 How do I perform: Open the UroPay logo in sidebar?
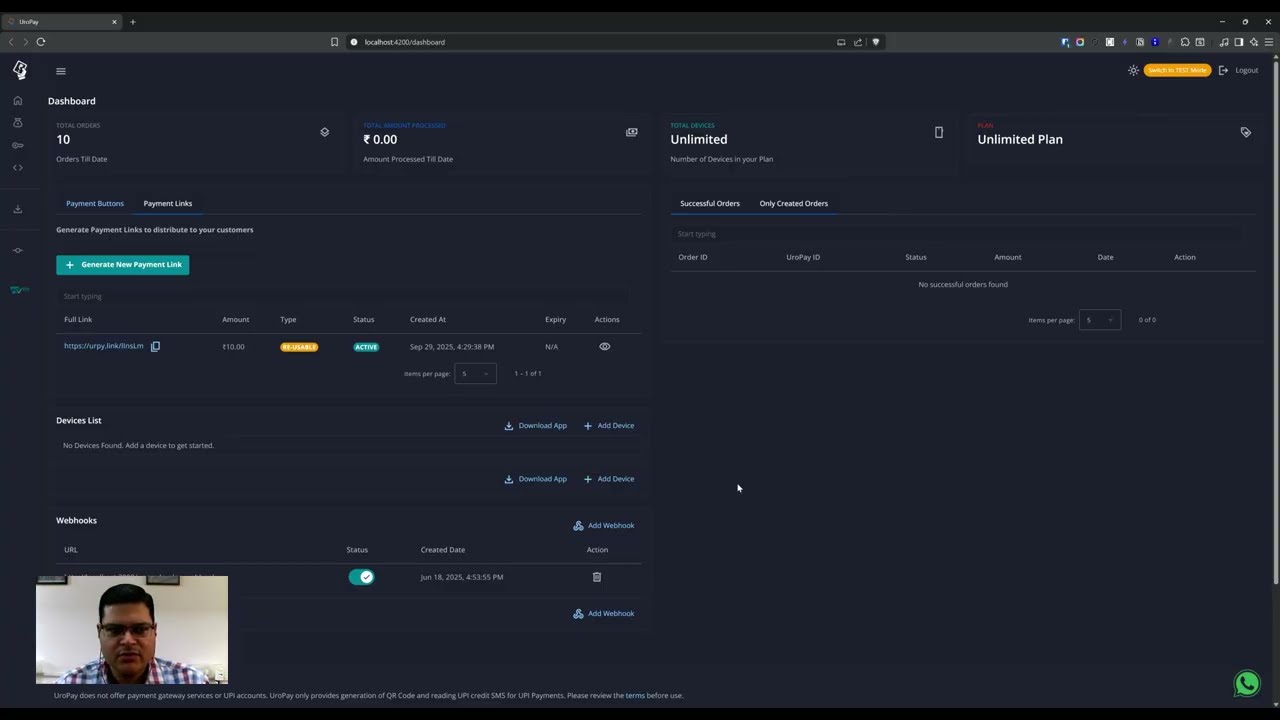coord(20,70)
